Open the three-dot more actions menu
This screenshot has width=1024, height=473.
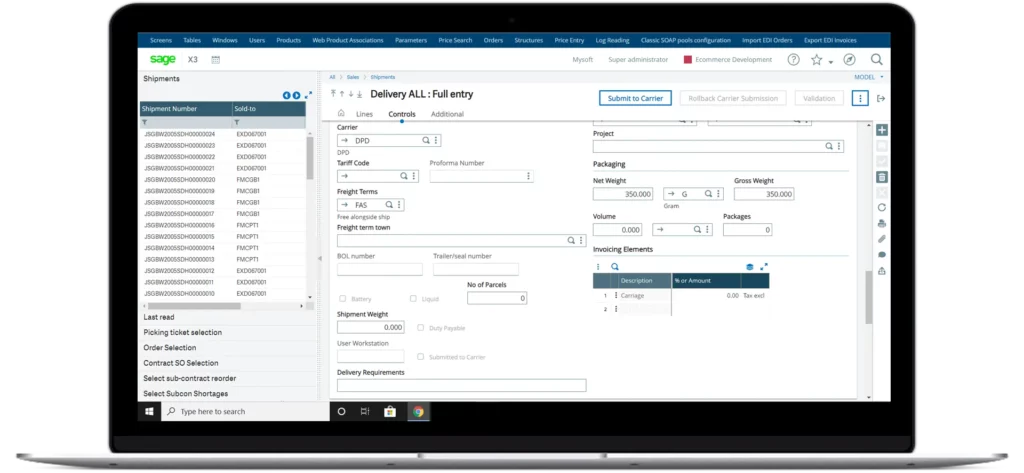click(860, 99)
